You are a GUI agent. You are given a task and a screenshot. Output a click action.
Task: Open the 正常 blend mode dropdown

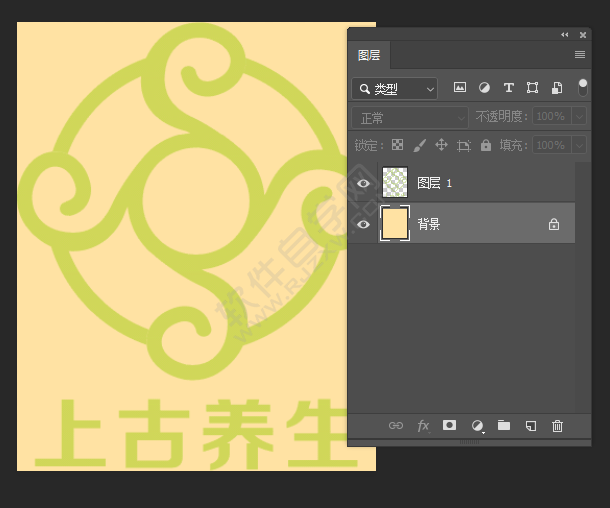[409, 117]
